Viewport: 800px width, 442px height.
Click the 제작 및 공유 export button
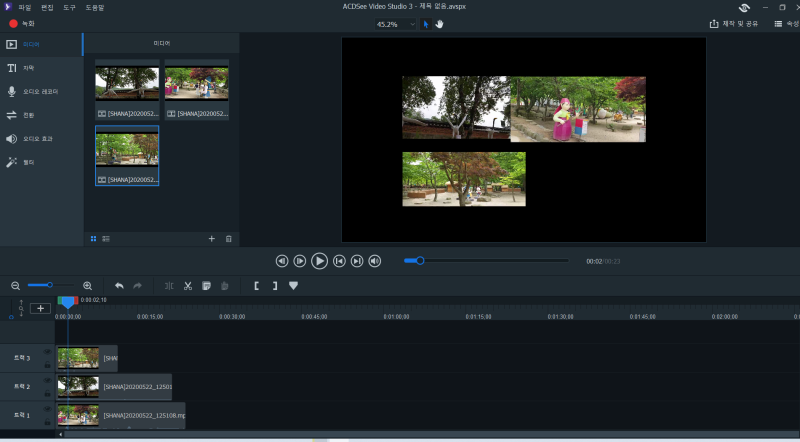pyautogui.click(x=734, y=23)
